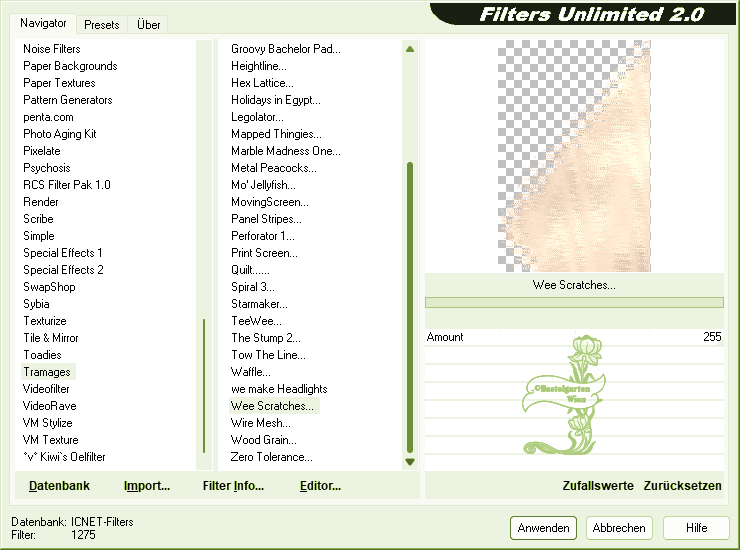Viewport: 740px width, 550px height.
Task: Choose the Hex Lattice... filter
Action: point(262,83)
